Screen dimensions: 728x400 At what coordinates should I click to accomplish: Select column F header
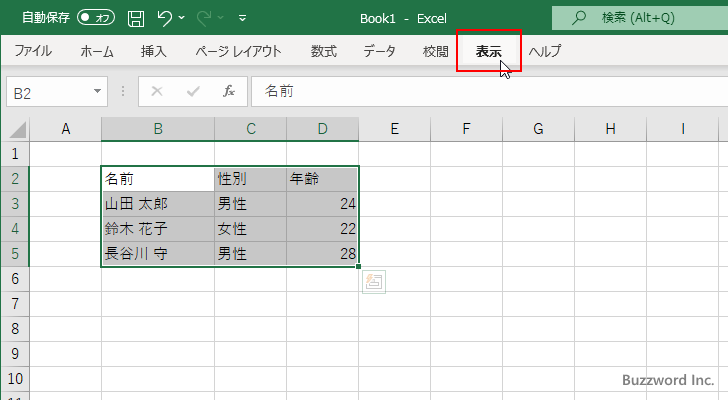coord(467,129)
